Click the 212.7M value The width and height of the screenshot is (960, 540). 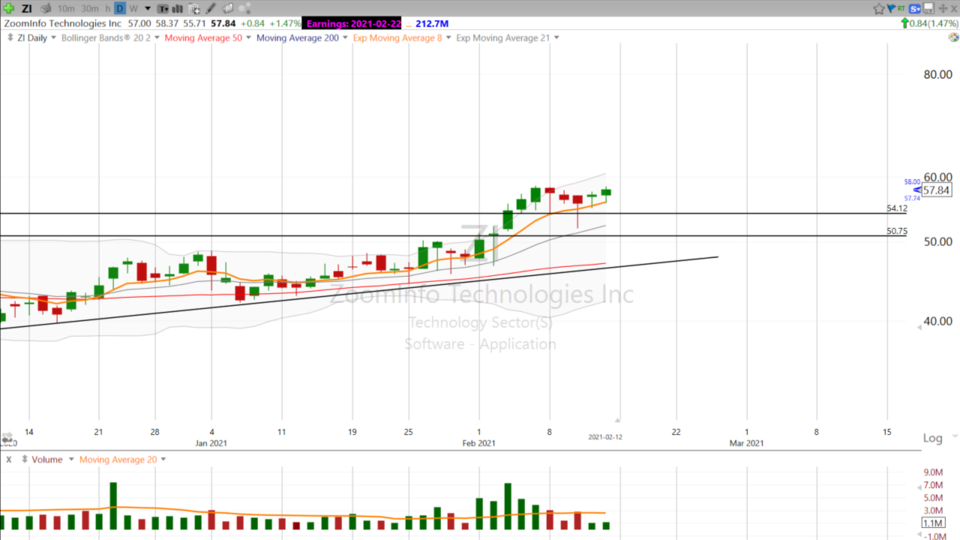pos(432,23)
